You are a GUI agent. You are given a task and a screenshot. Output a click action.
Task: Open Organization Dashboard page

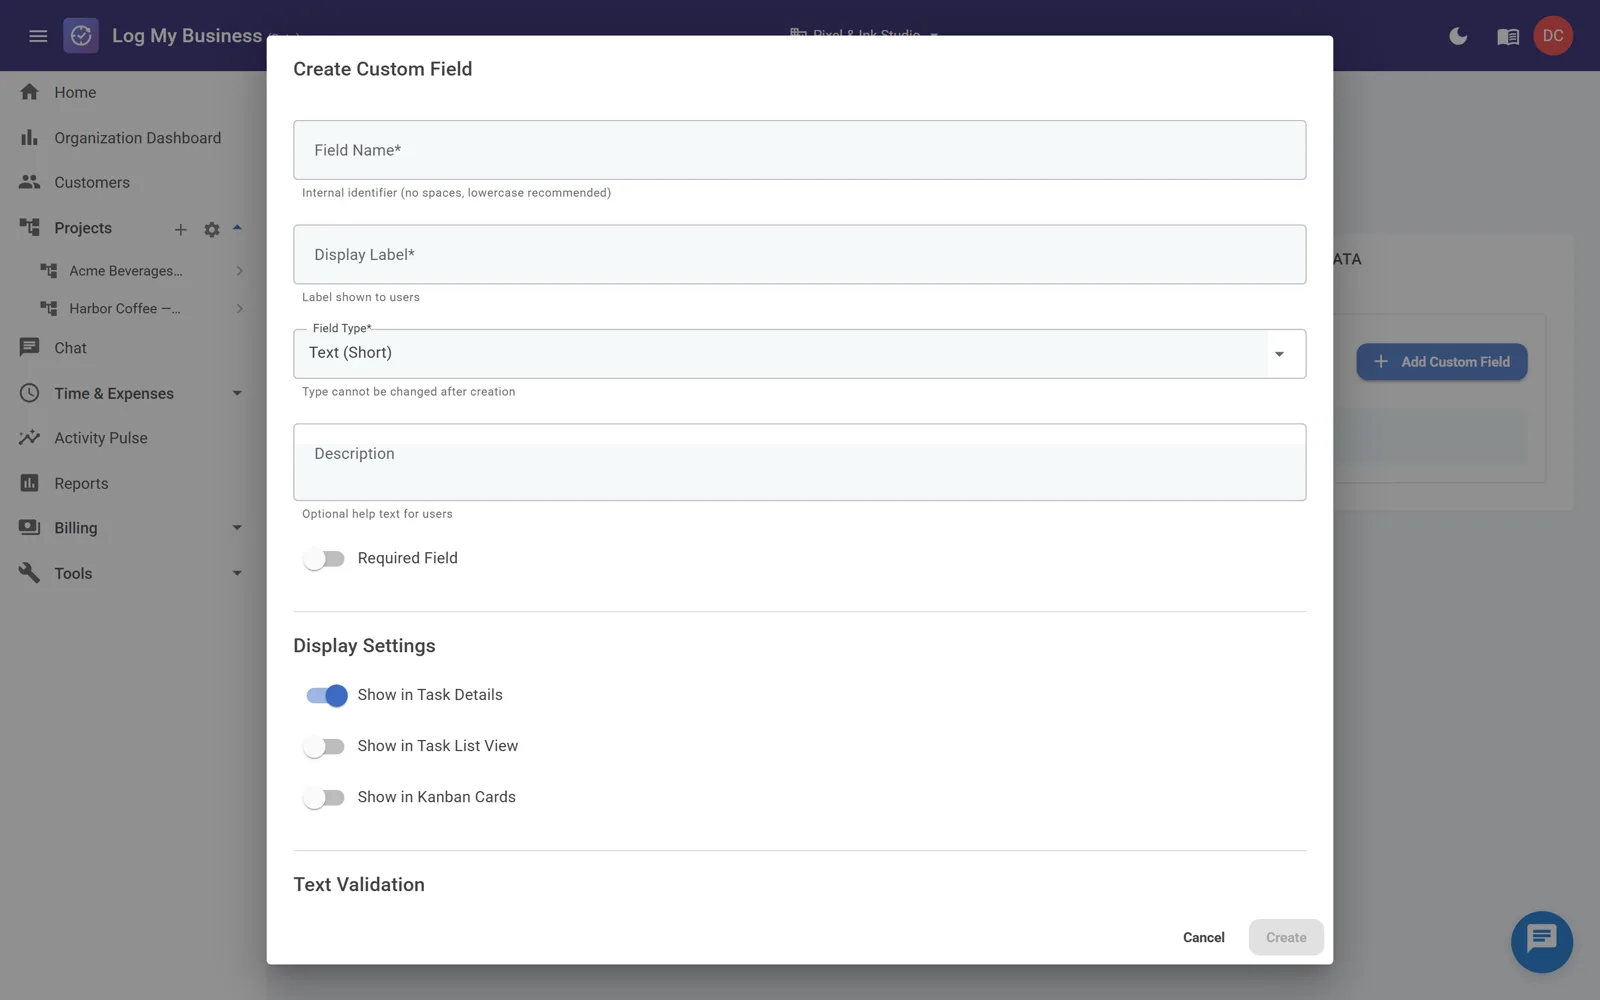click(x=138, y=138)
